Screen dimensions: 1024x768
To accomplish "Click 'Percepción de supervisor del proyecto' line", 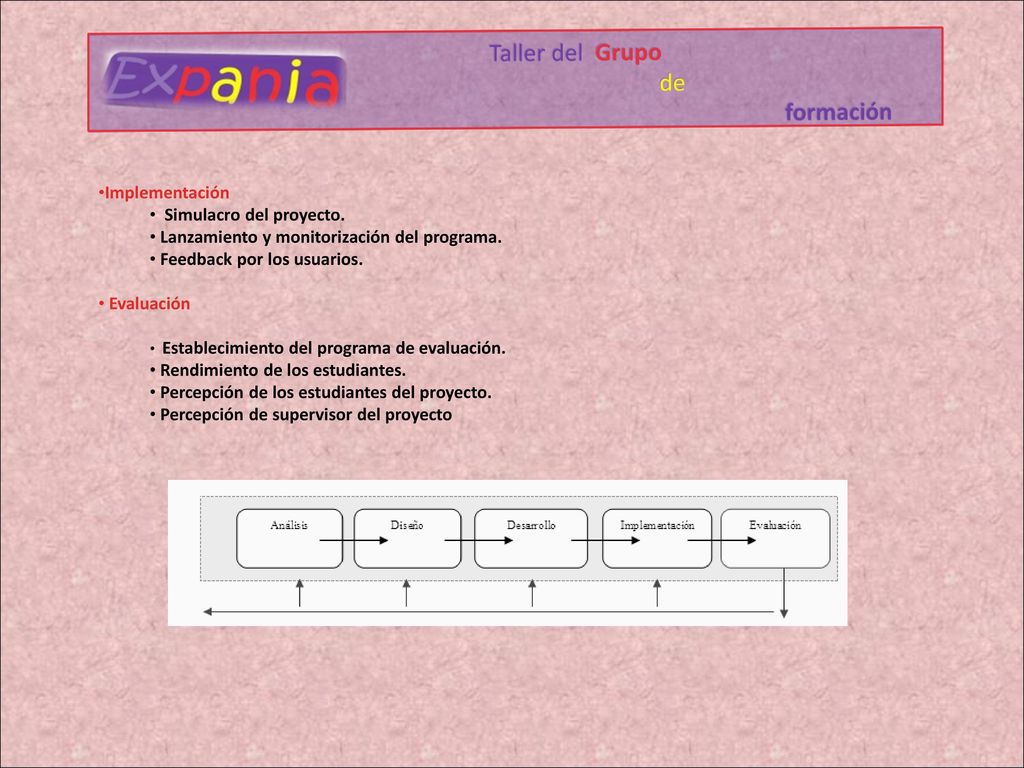I will pos(306,415).
